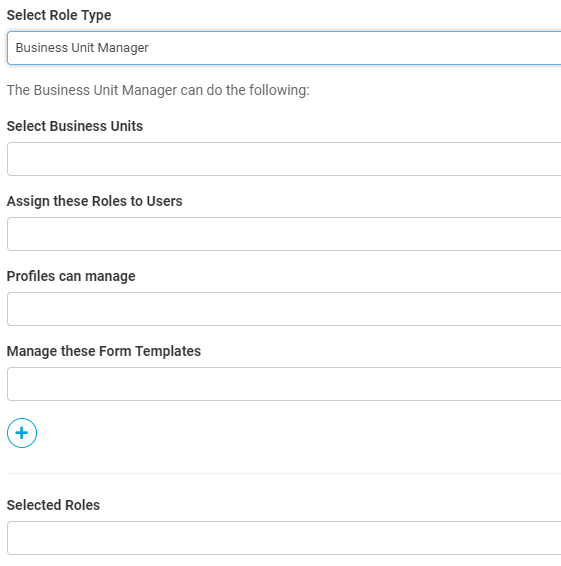Click the Select Business Units field

tap(284, 159)
